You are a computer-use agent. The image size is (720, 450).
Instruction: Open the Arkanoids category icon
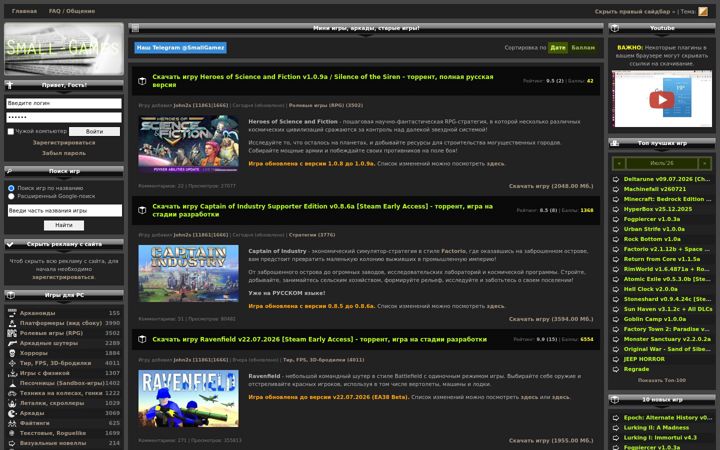point(12,313)
